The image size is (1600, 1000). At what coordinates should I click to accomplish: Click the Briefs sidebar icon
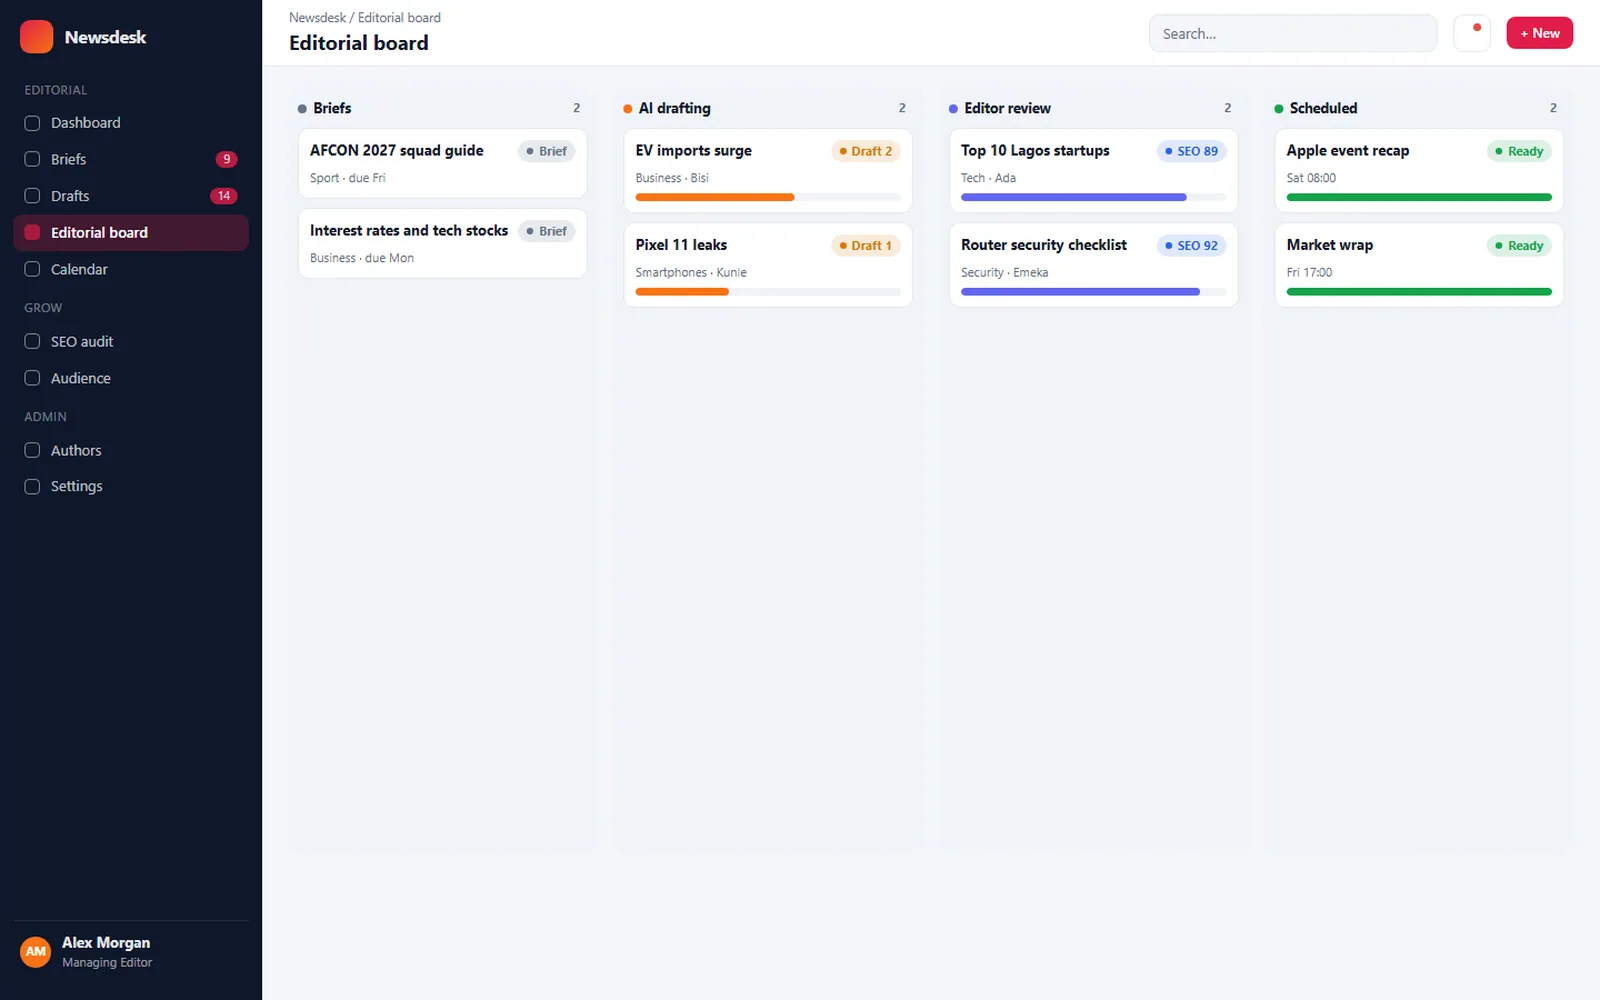click(32, 159)
